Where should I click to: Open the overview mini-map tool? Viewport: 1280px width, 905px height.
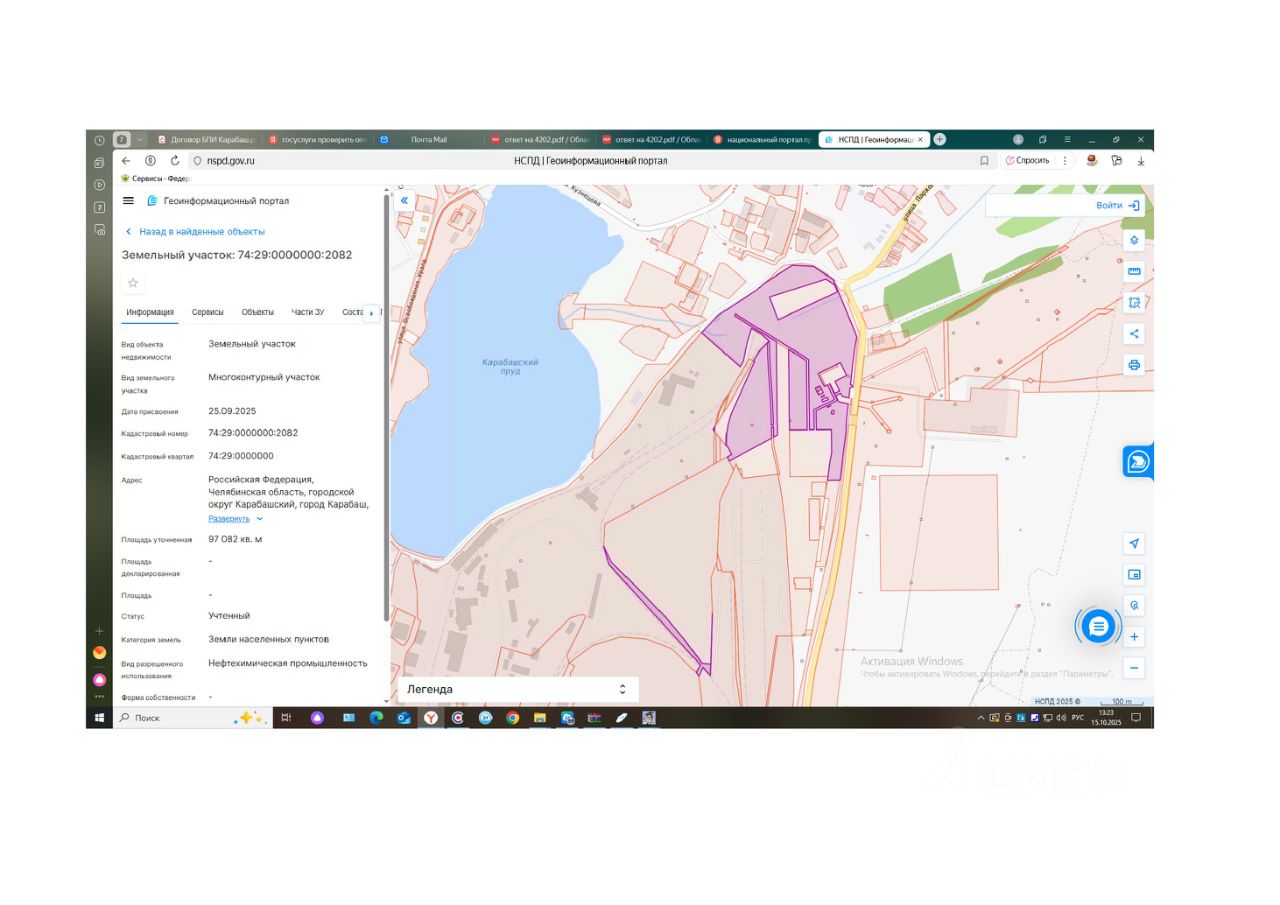[1134, 575]
